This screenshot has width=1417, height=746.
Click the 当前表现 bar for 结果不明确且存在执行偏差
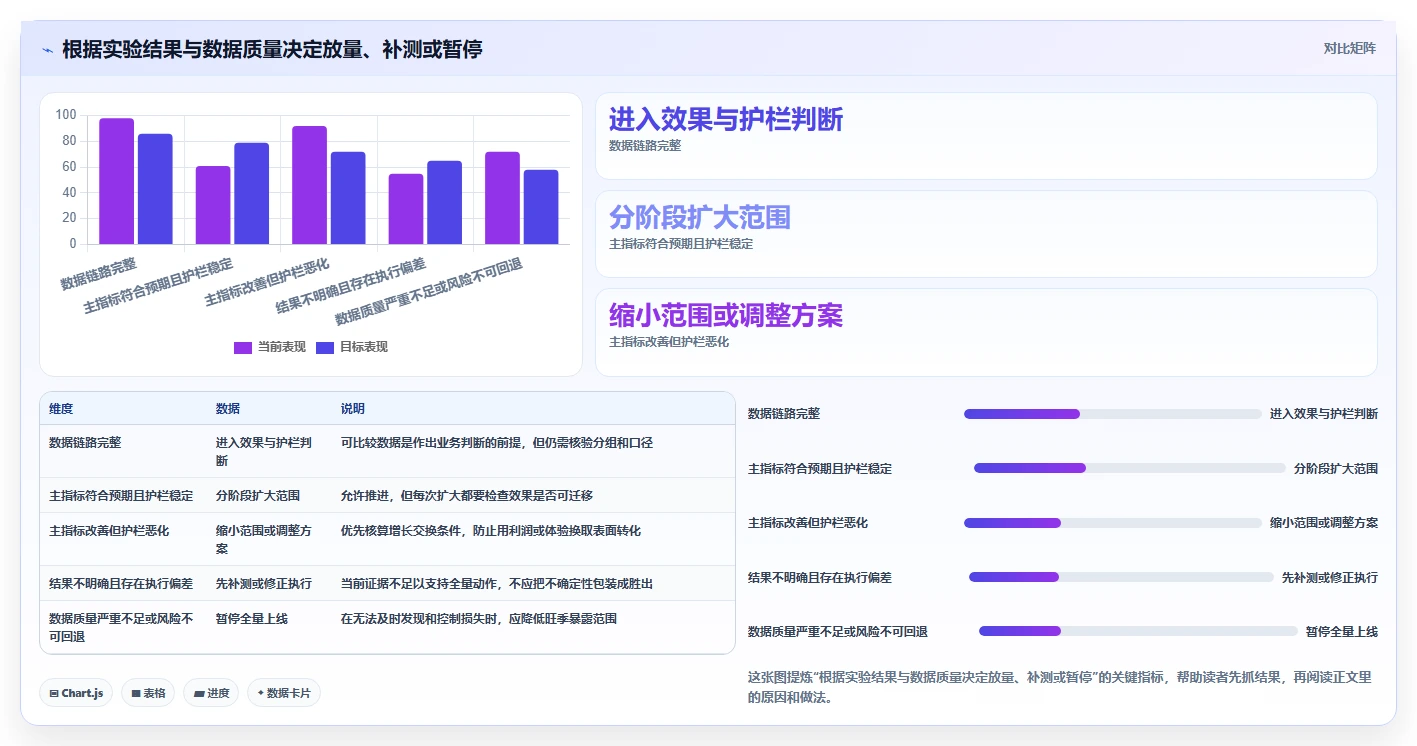[406, 209]
